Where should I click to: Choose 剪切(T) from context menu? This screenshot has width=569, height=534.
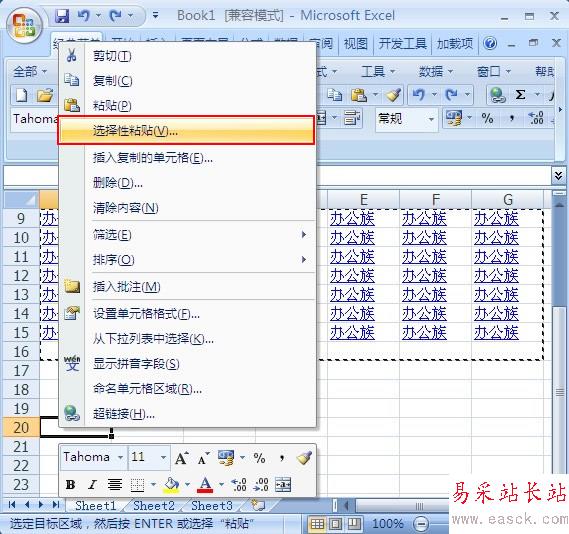tap(187, 56)
